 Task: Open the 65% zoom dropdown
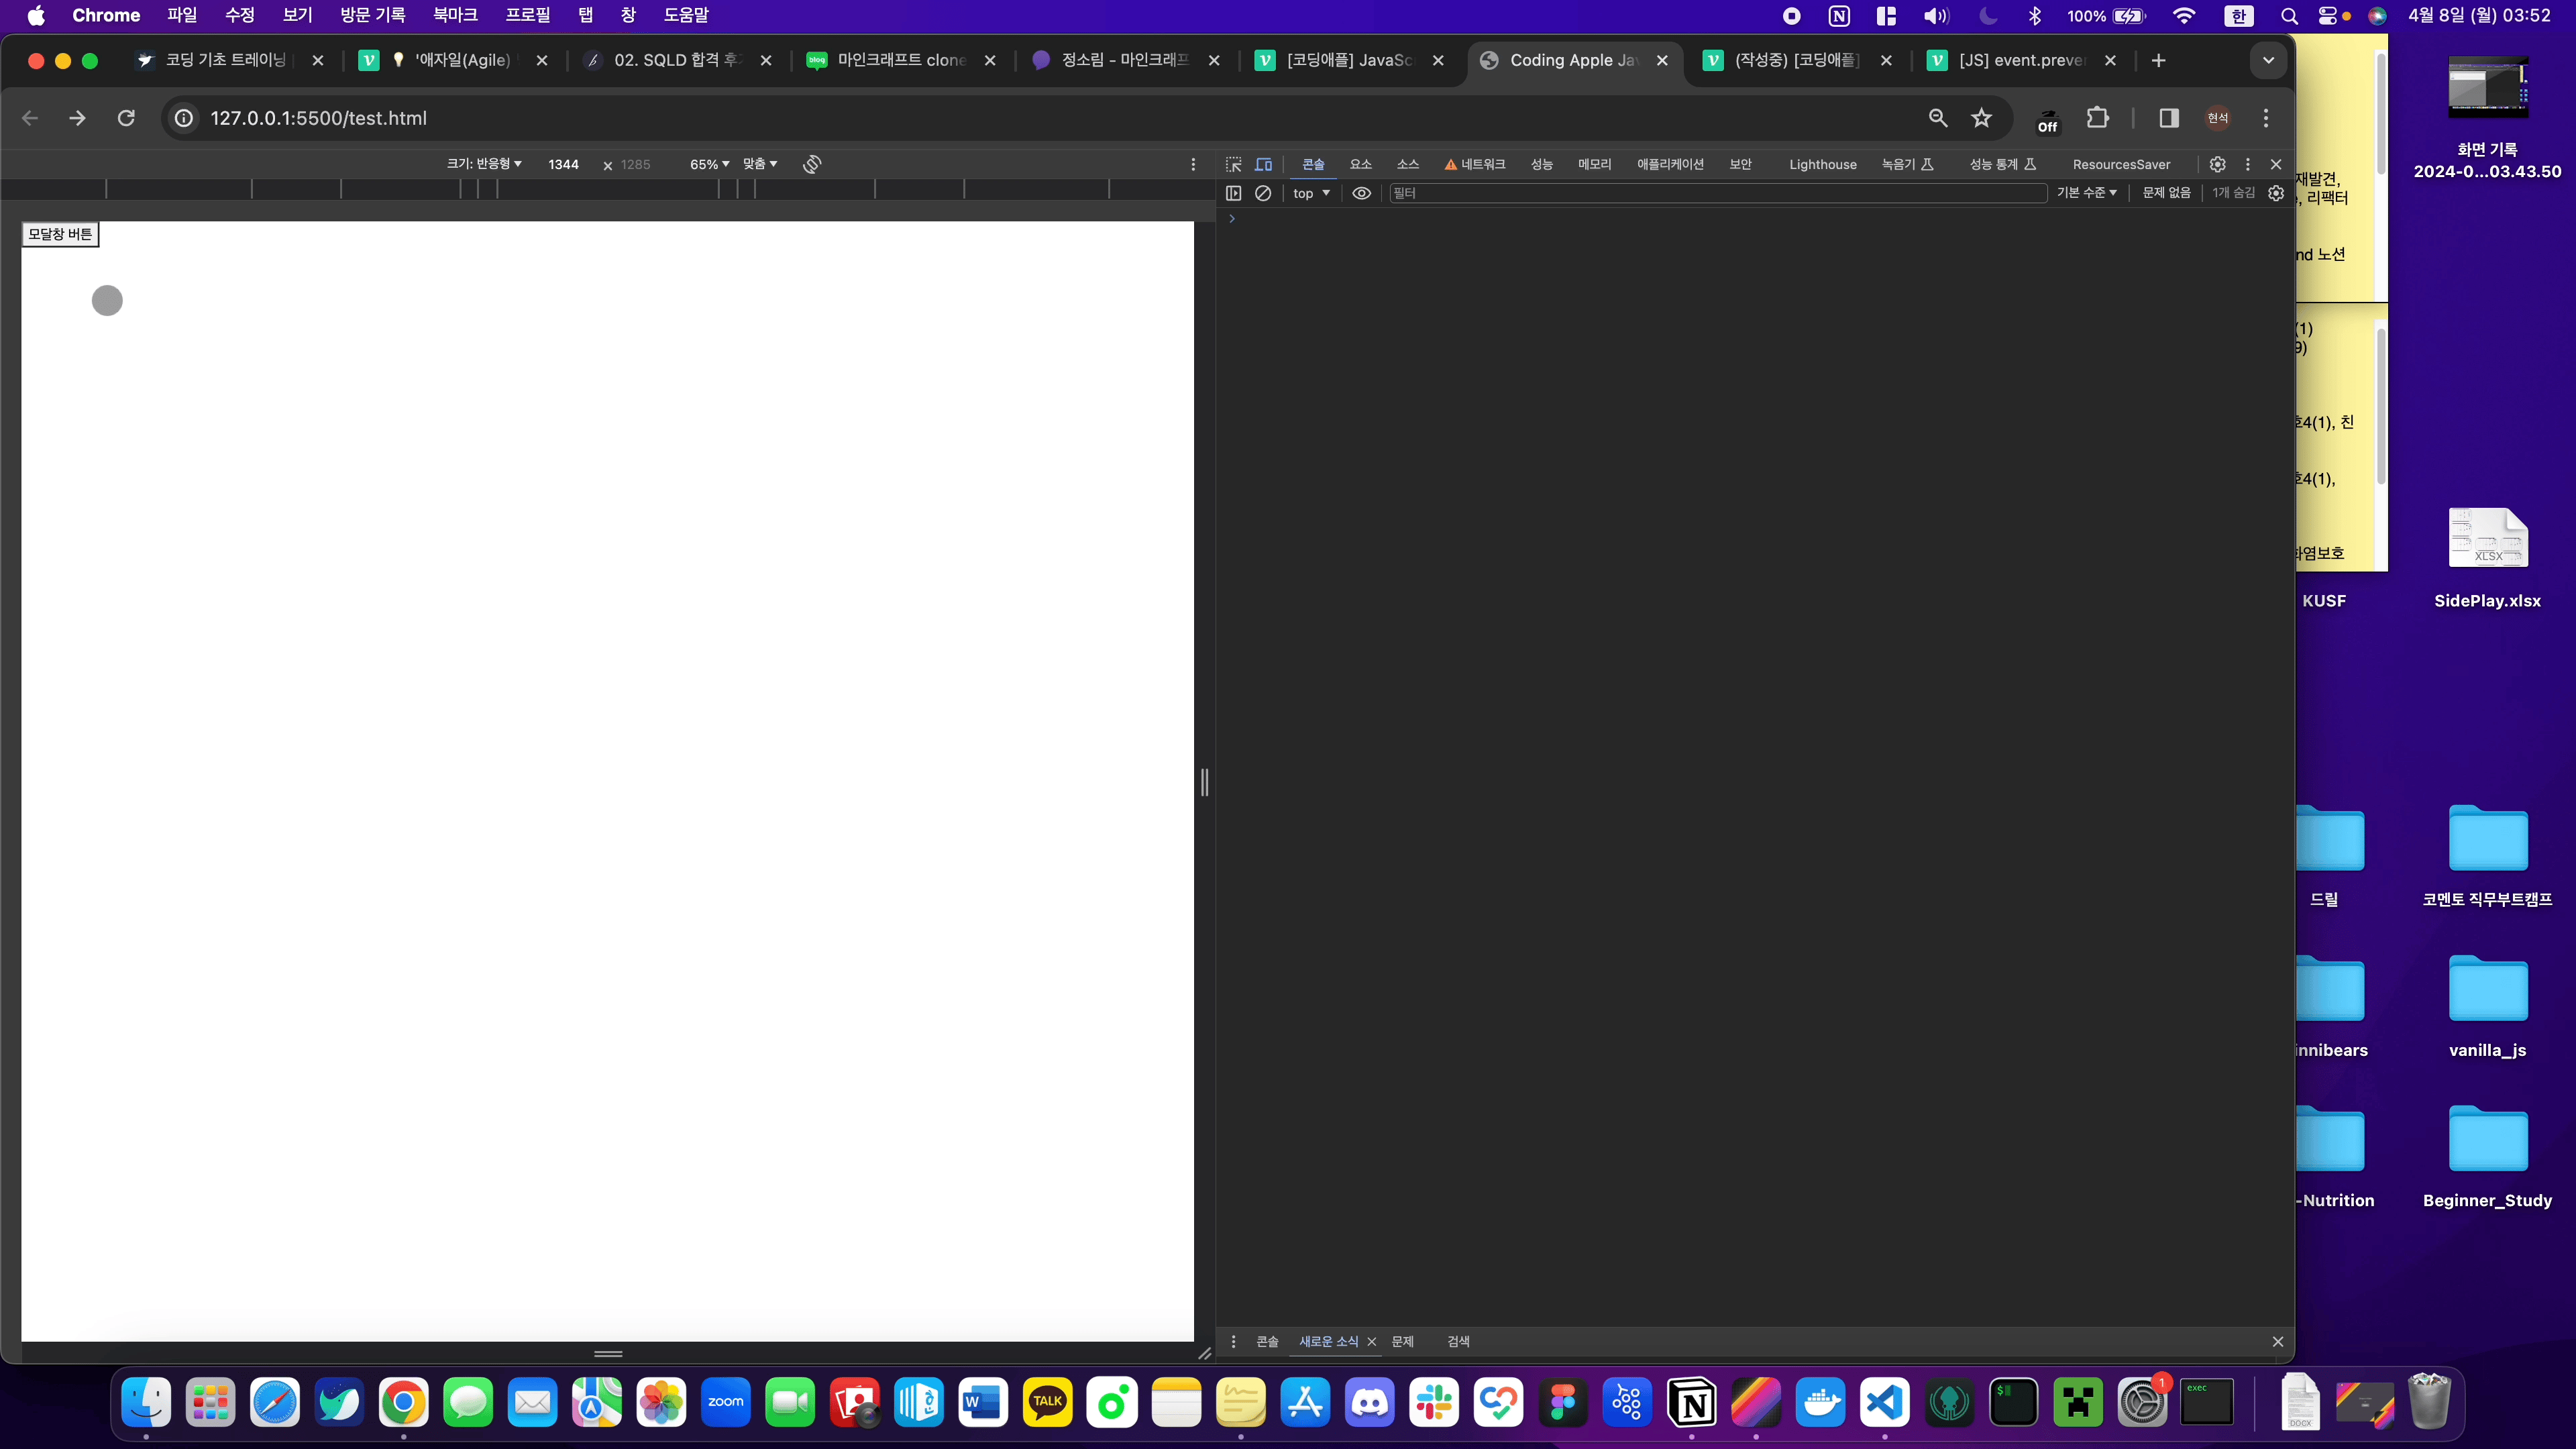click(709, 164)
